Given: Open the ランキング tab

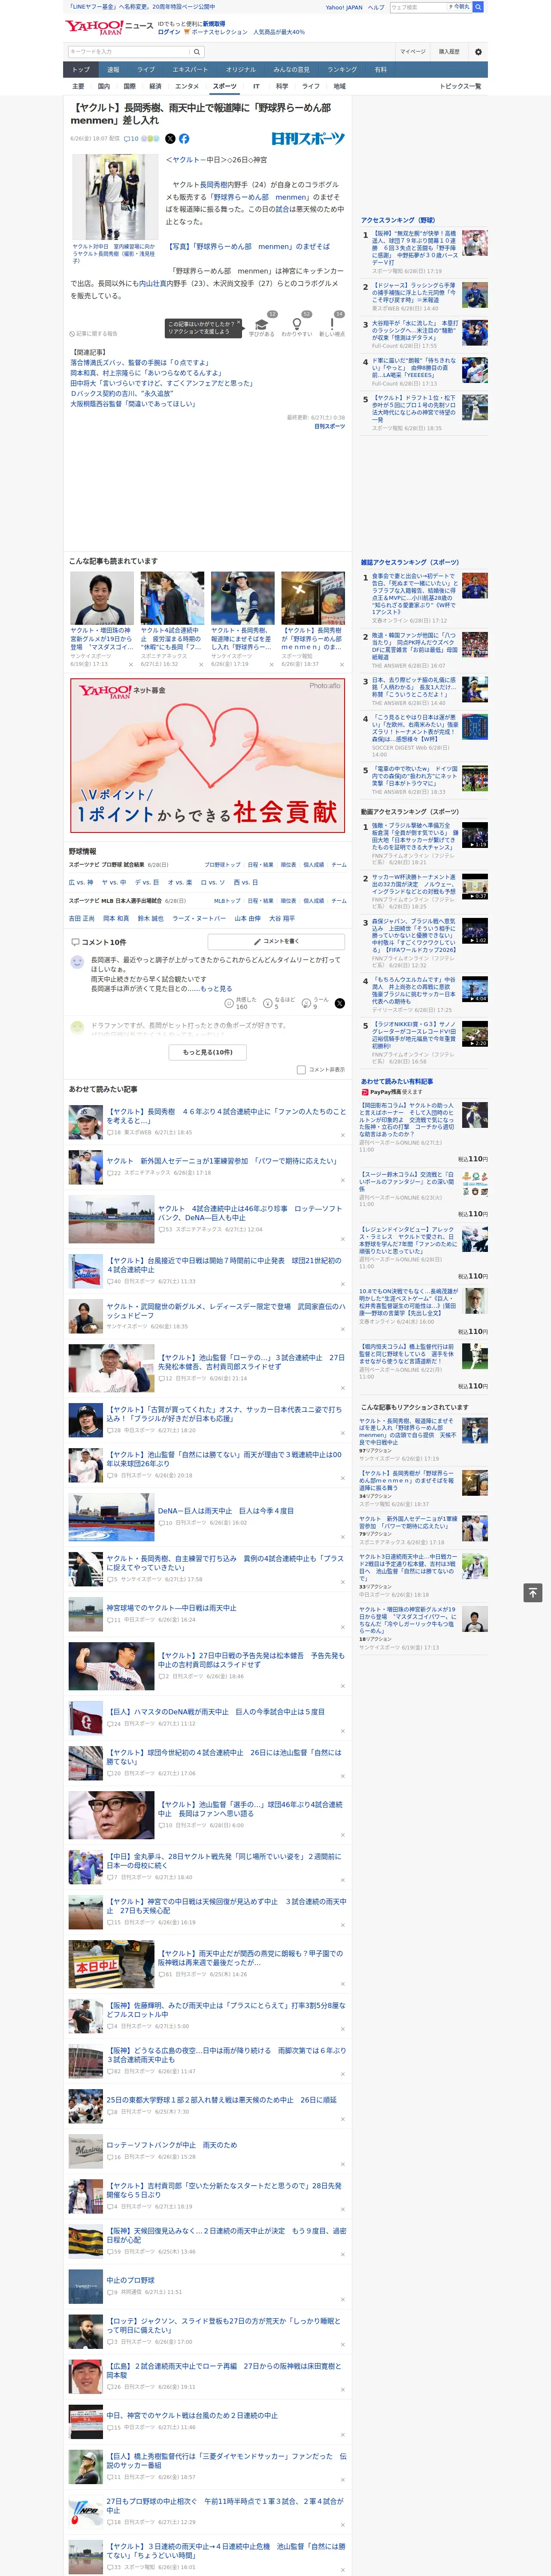Looking at the screenshot, I should [x=342, y=70].
